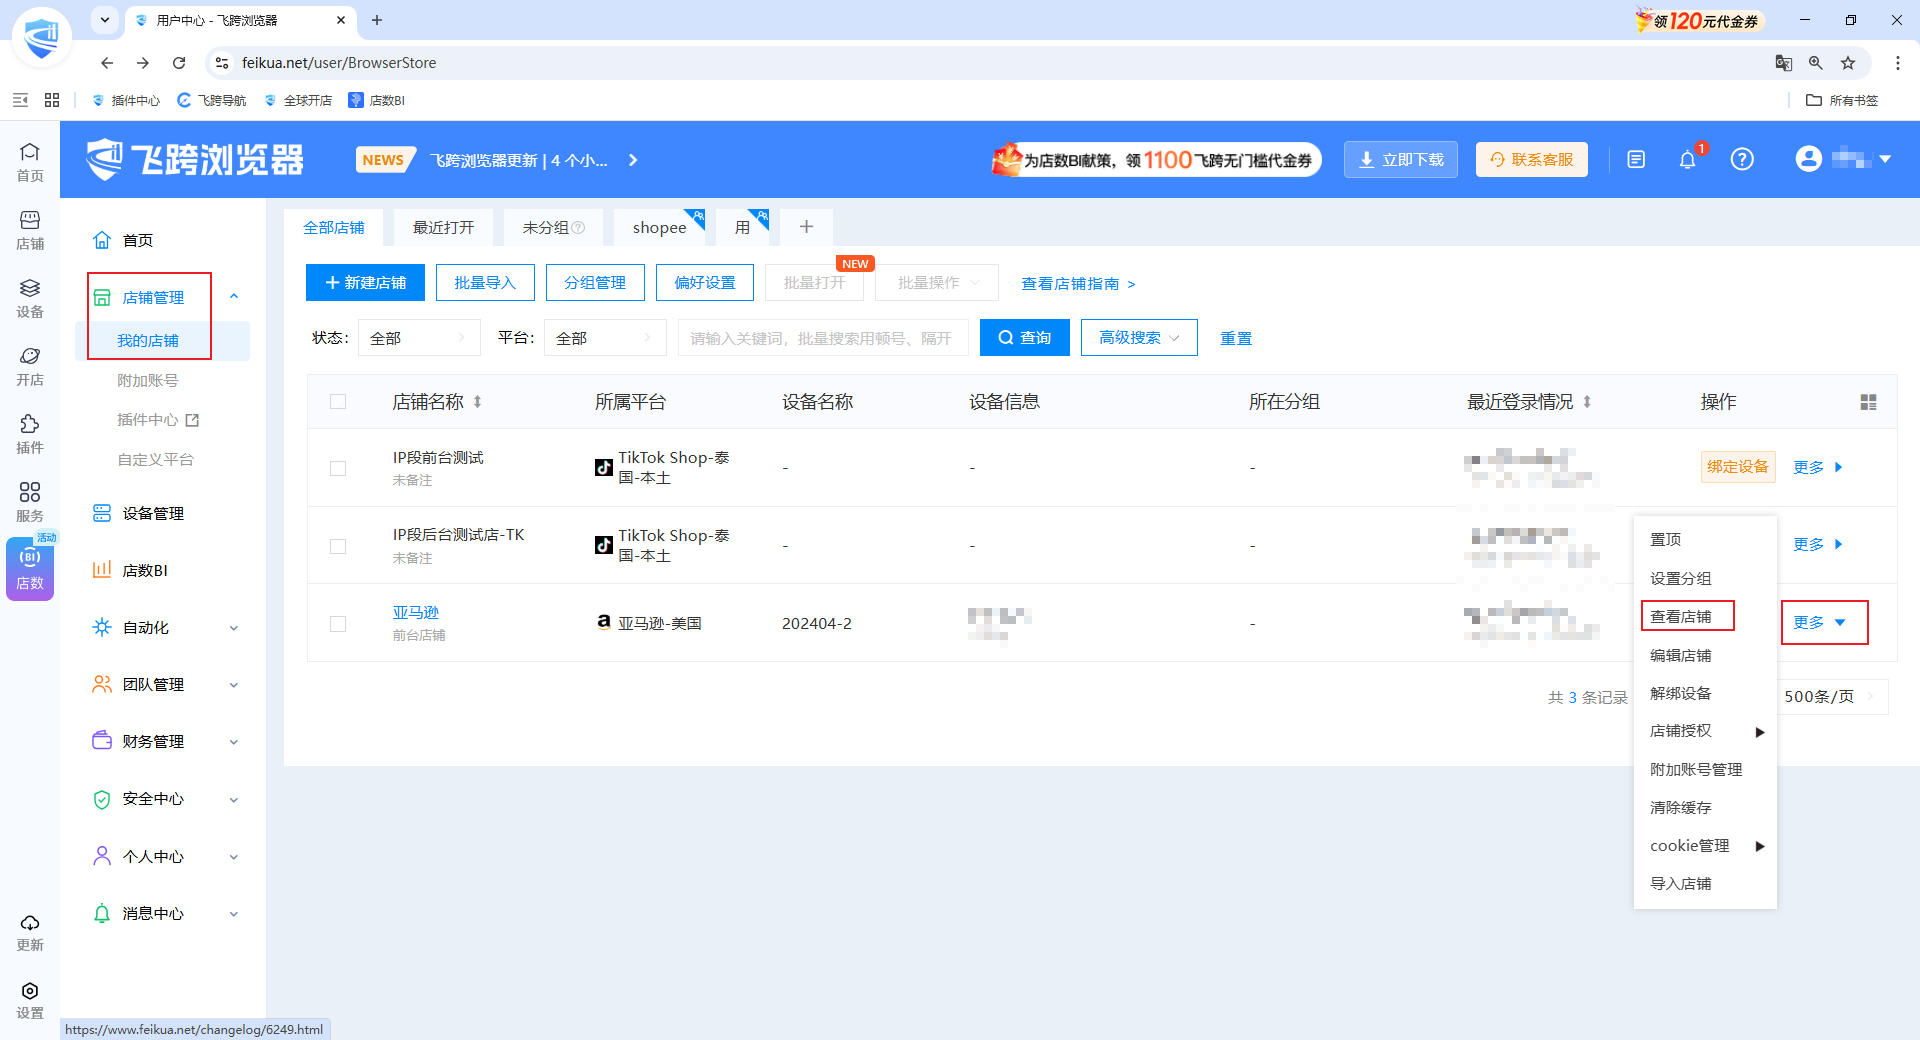Tick the select-all checkbox in table header
The height and width of the screenshot is (1040, 1920).
coord(338,402)
